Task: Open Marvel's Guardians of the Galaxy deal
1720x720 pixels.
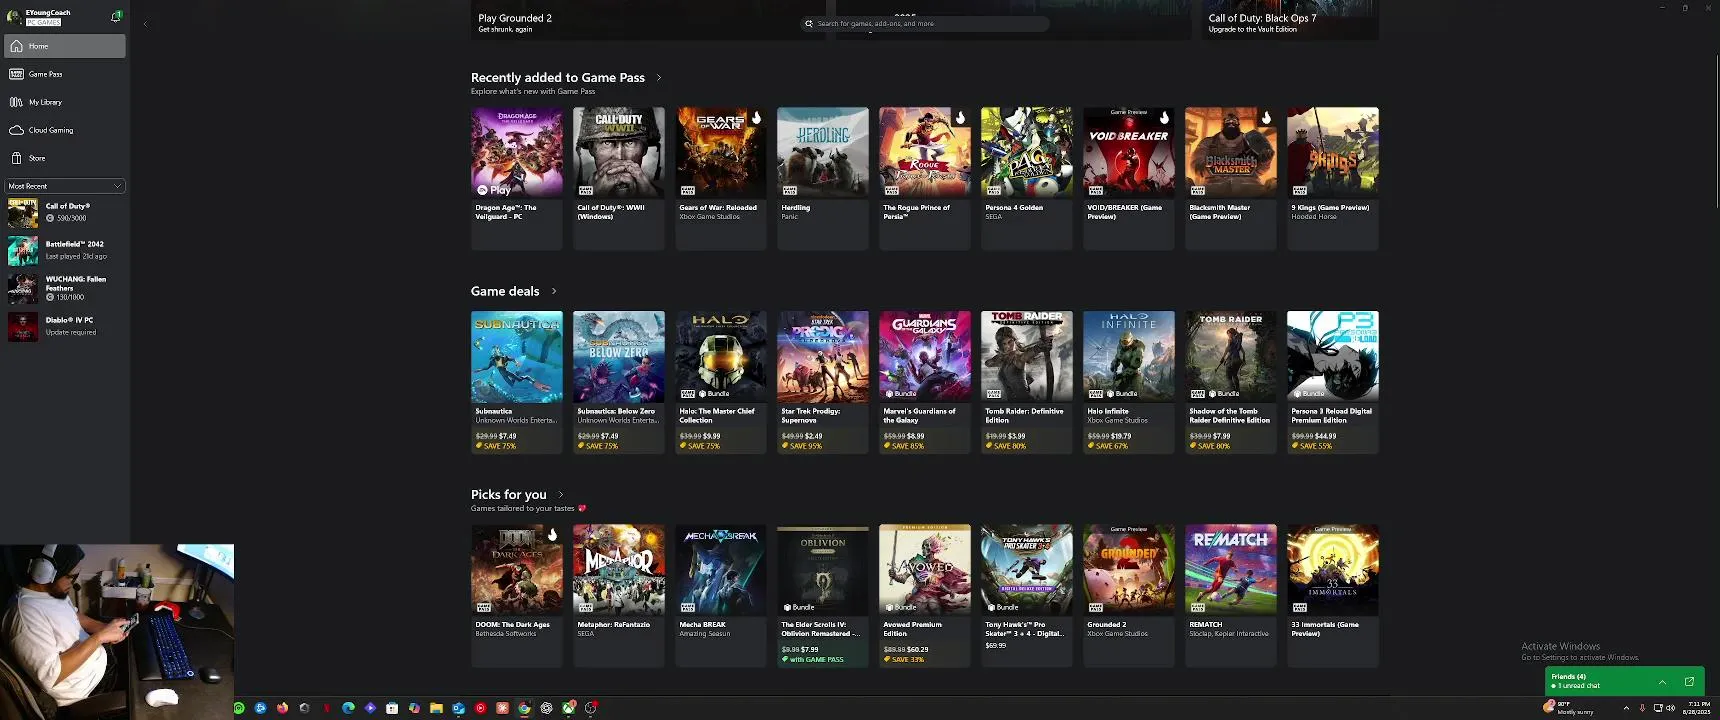Action: (x=925, y=382)
